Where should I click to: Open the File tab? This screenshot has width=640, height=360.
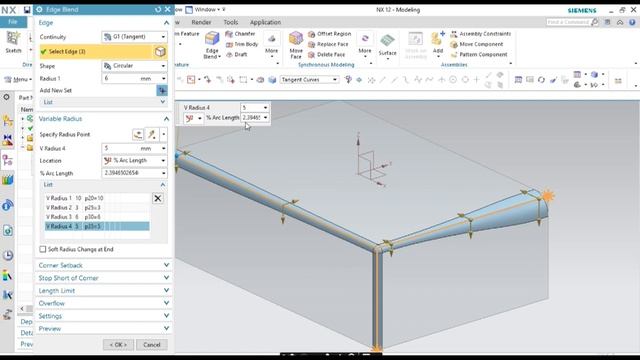click(x=13, y=22)
